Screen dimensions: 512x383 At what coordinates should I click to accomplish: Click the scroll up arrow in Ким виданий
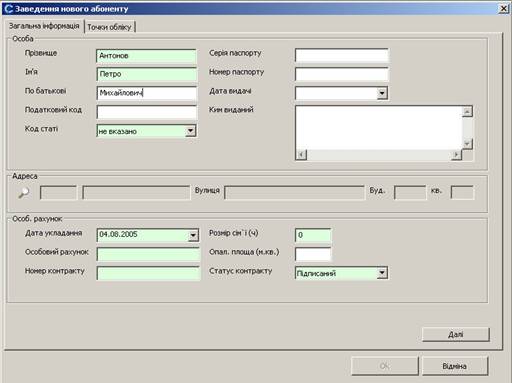467,111
